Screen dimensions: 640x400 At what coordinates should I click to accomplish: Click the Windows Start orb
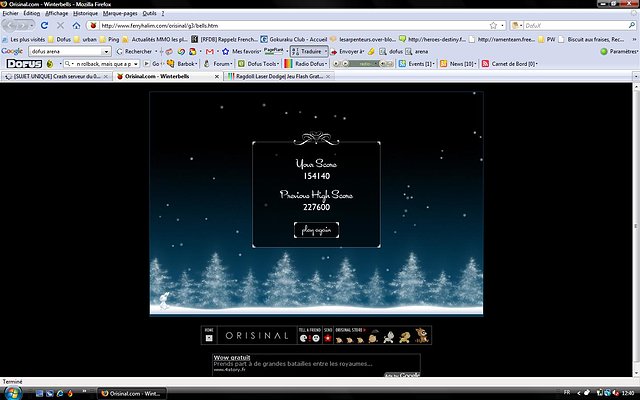(10, 393)
